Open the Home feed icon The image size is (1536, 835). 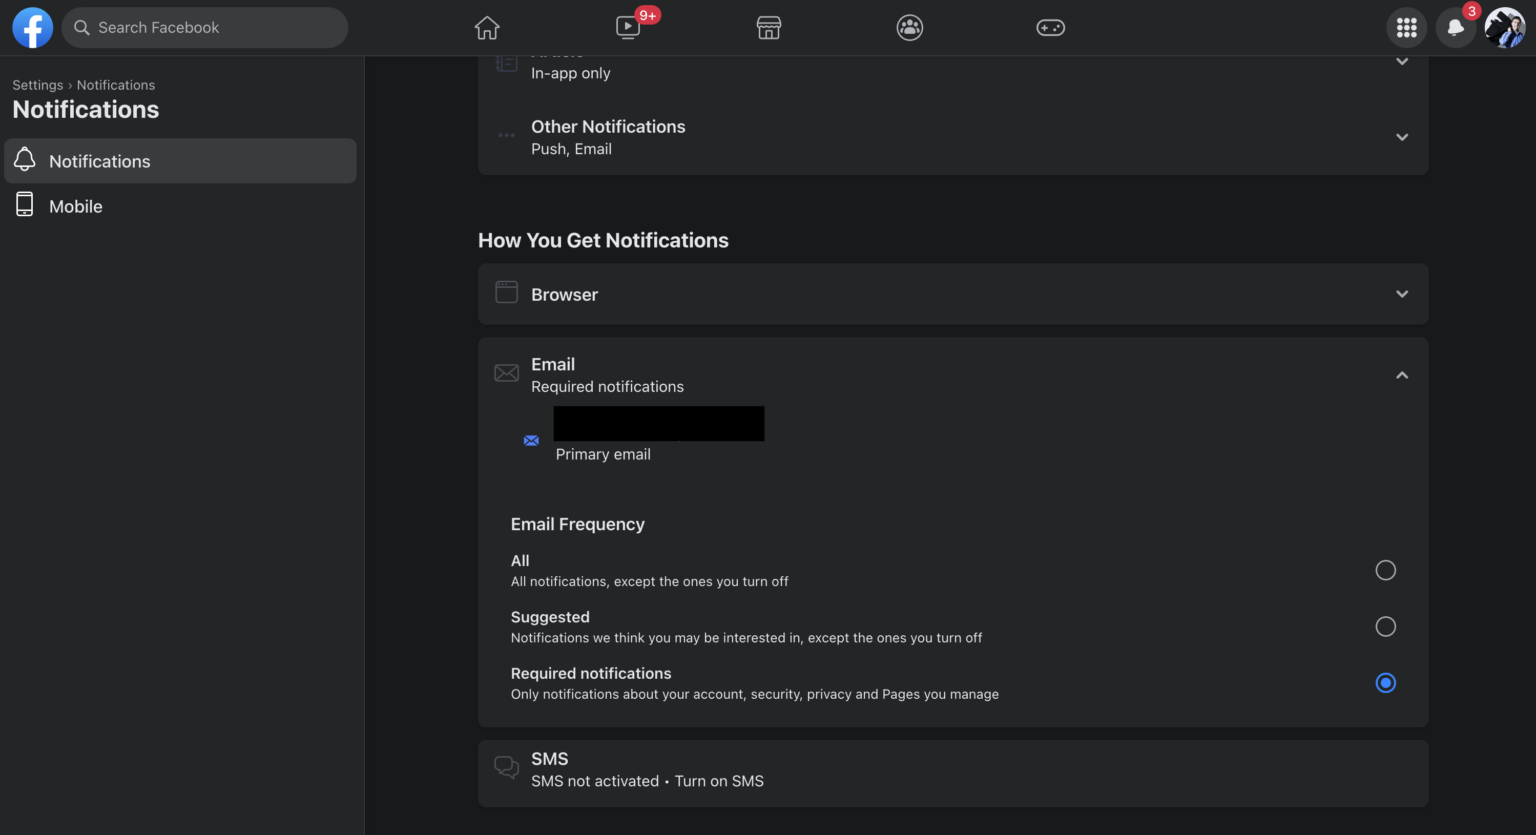[487, 27]
